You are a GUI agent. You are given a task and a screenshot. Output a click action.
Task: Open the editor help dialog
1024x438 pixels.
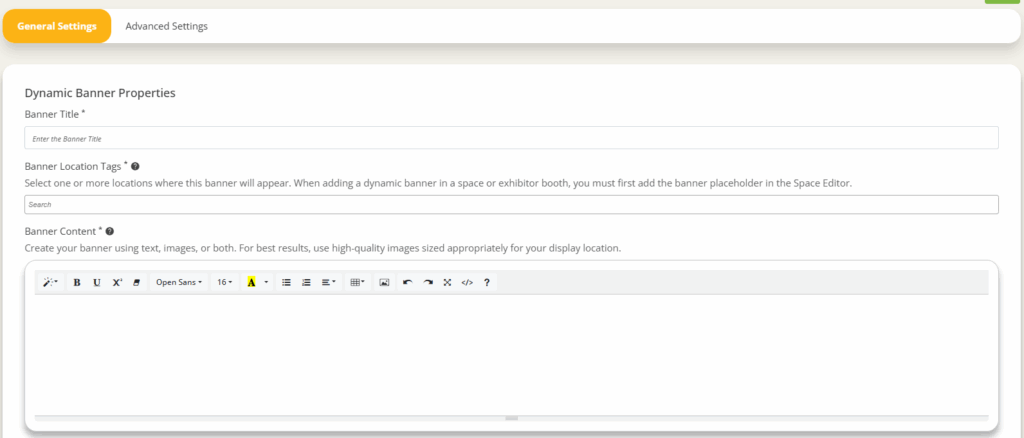click(487, 283)
